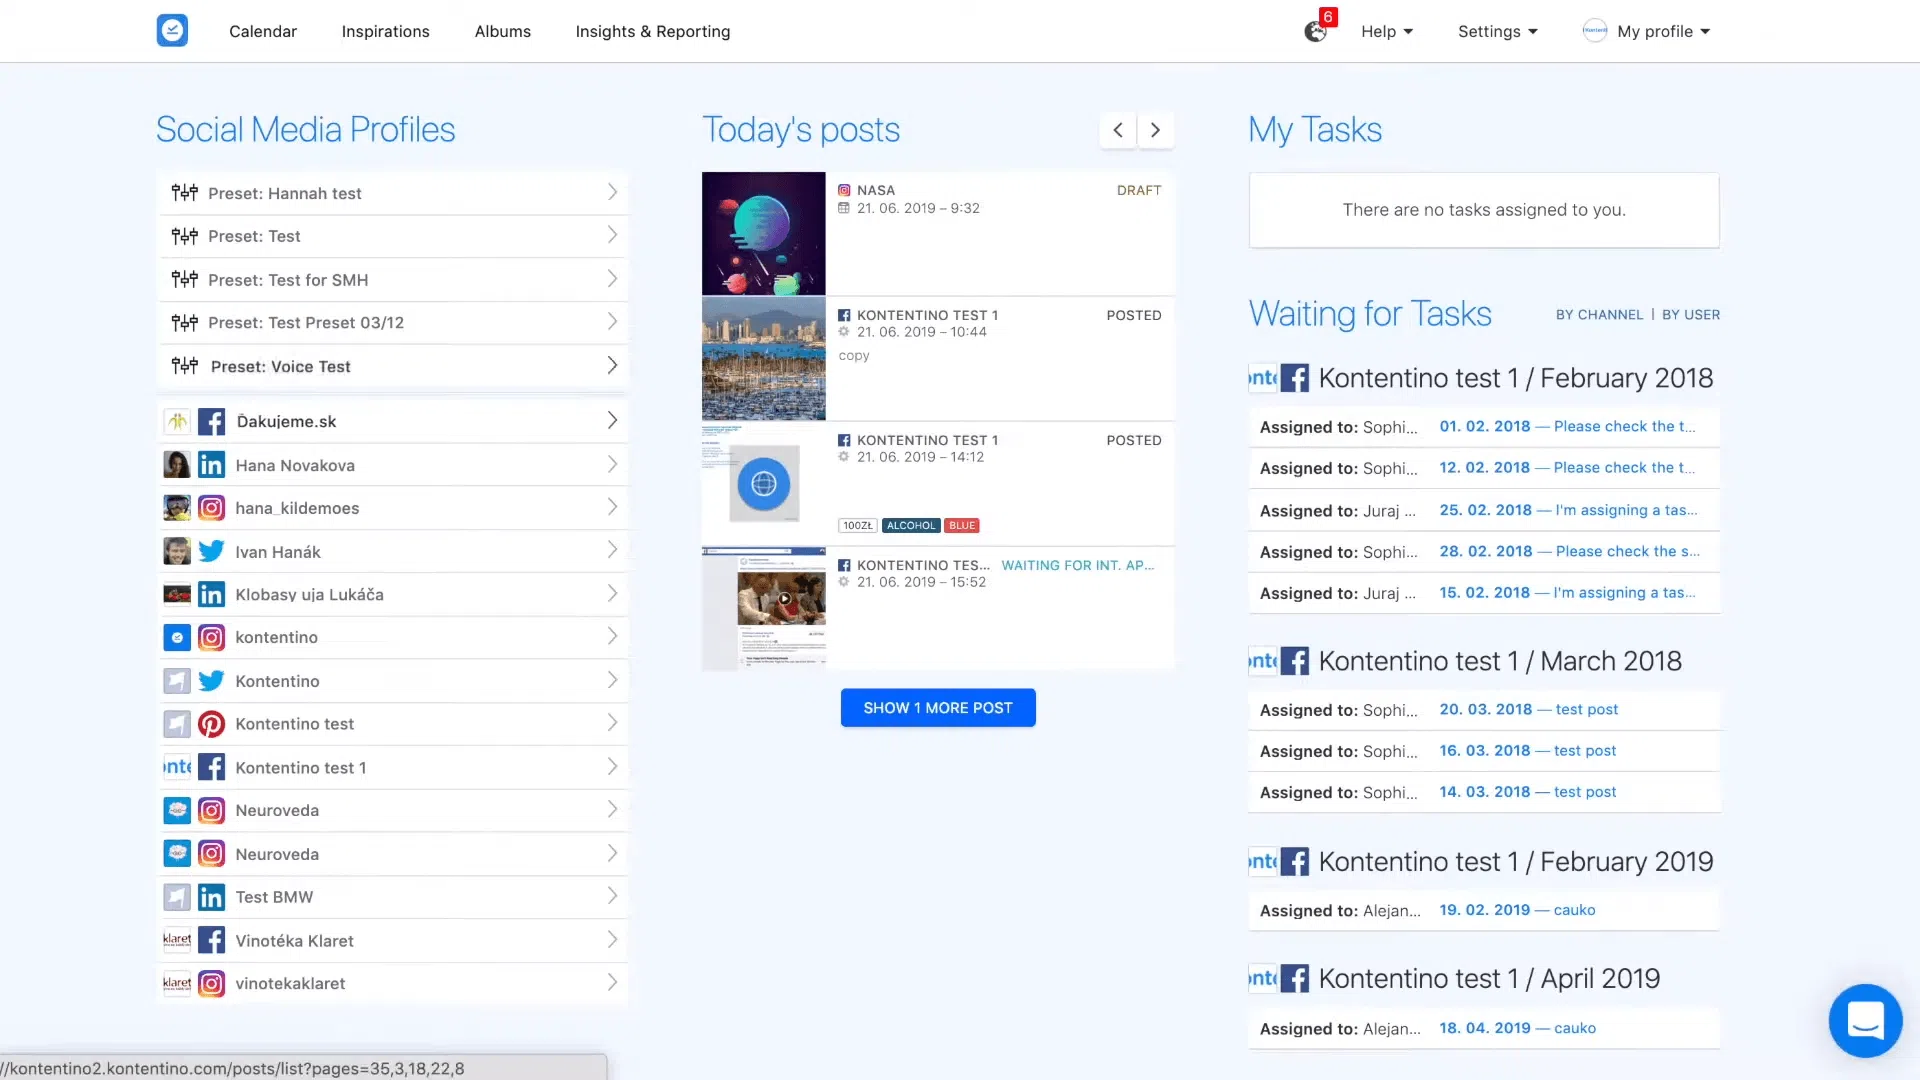Click the Facebook icon in February 2018 heading
The image size is (1920, 1080).
pyautogui.click(x=1295, y=378)
